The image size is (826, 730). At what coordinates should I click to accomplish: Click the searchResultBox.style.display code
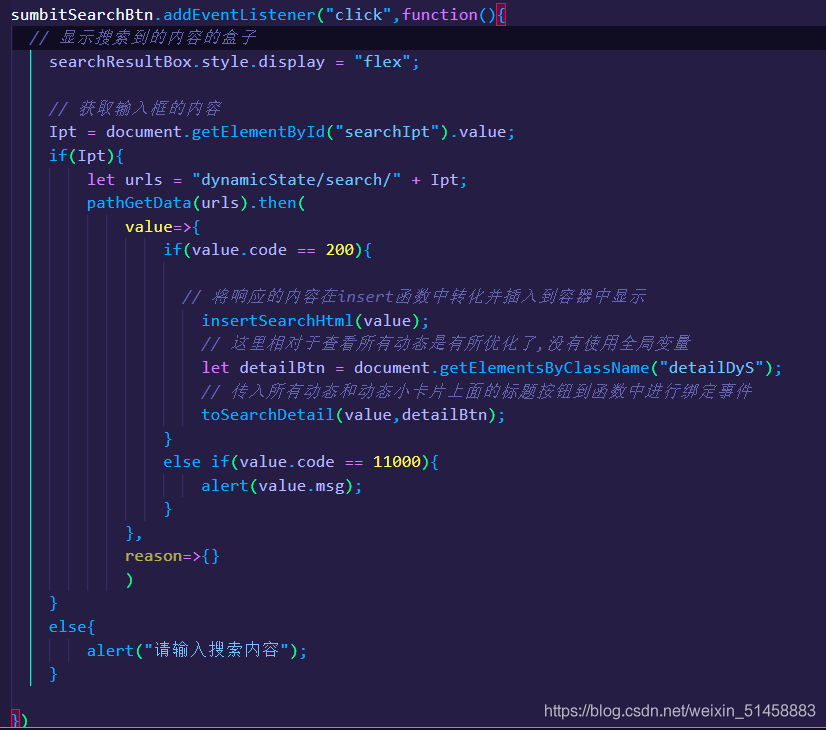pos(187,62)
